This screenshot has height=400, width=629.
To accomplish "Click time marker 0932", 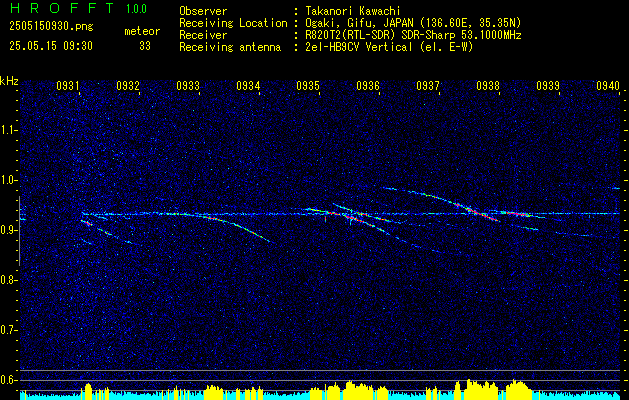I will click(128, 86).
